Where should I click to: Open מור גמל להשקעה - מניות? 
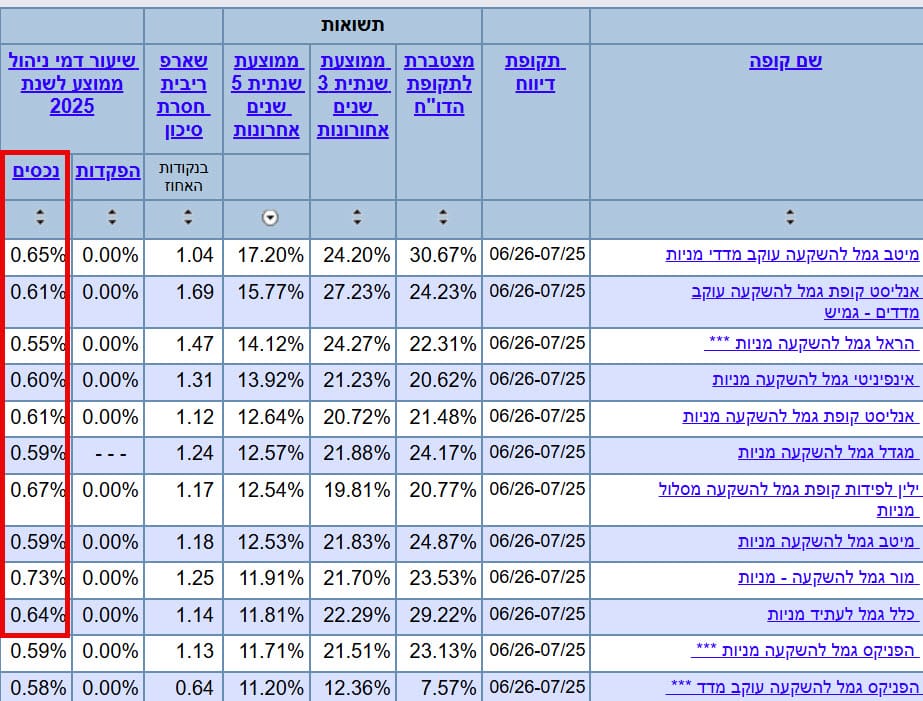(x=828, y=578)
